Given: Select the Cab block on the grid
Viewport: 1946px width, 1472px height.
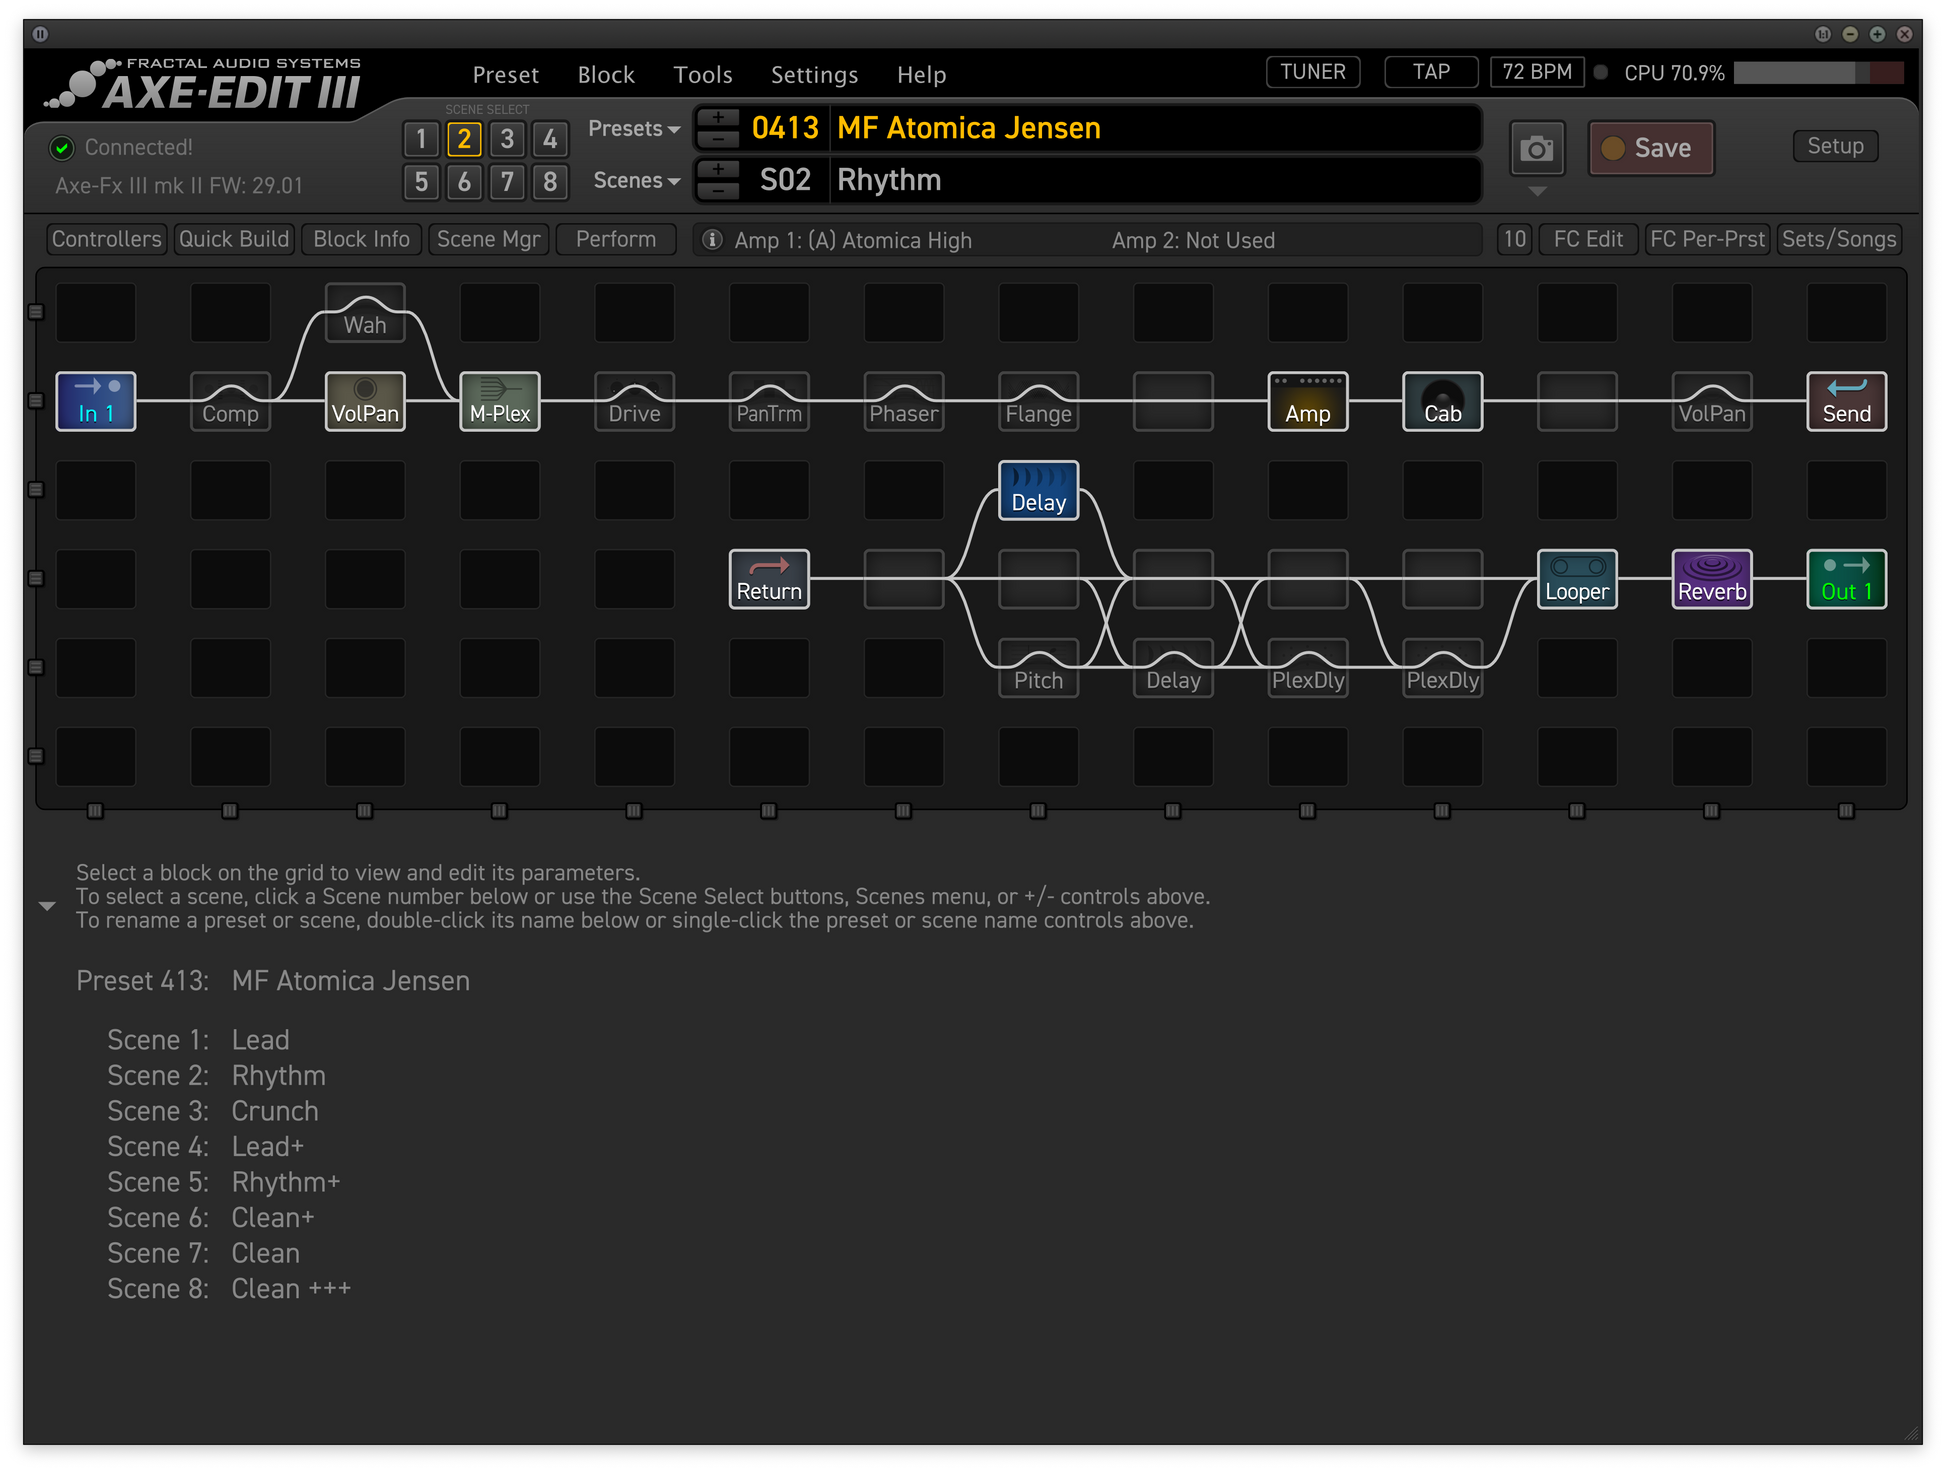Looking at the screenshot, I should (x=1442, y=402).
